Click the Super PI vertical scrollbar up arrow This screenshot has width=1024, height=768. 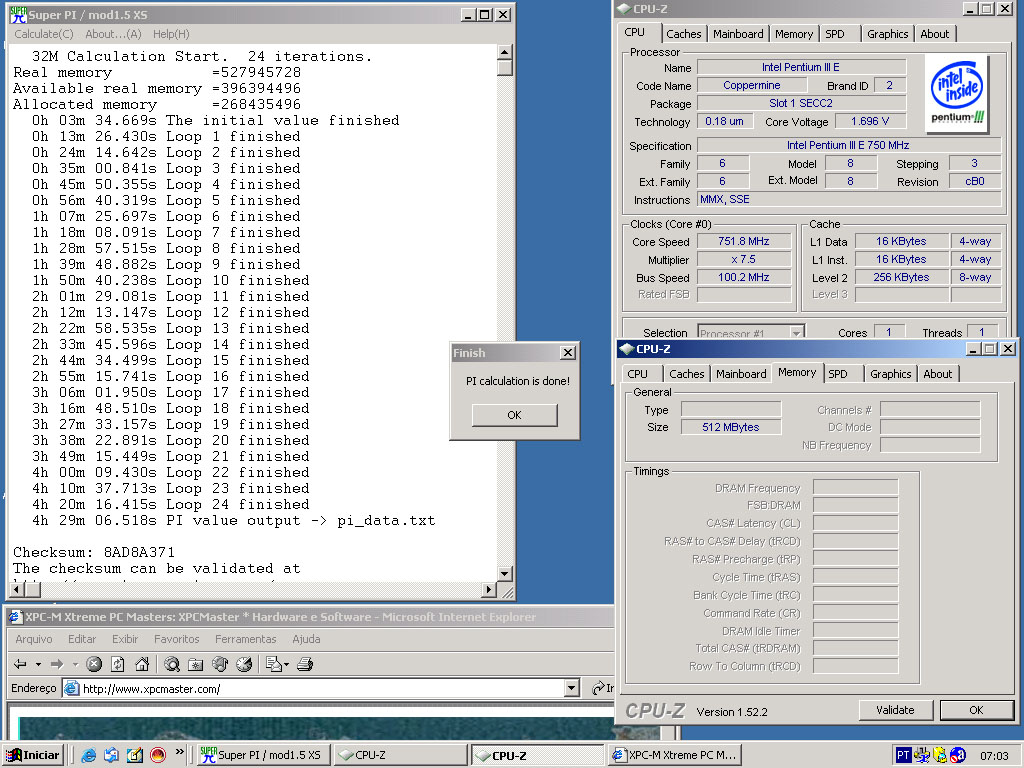pyautogui.click(x=504, y=52)
